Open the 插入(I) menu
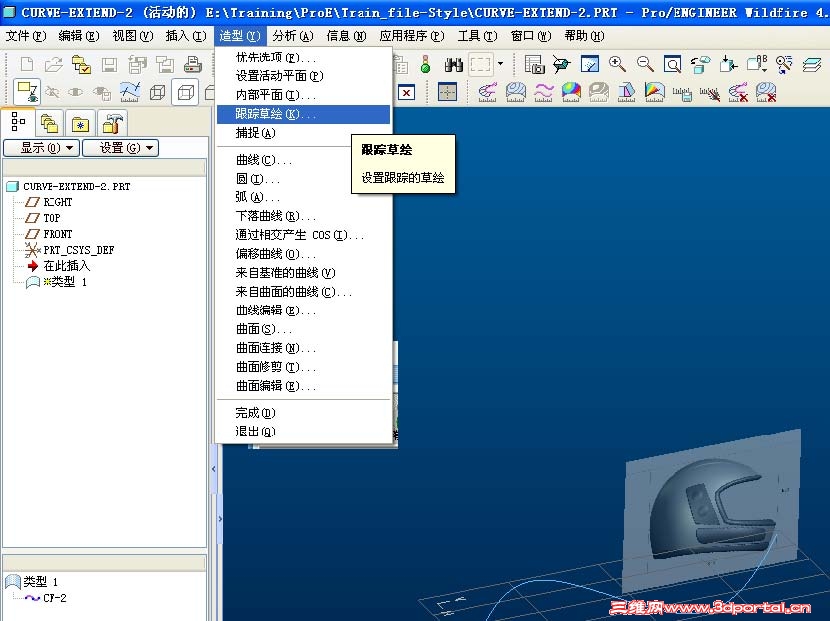This screenshot has height=621, width=830. (x=186, y=35)
